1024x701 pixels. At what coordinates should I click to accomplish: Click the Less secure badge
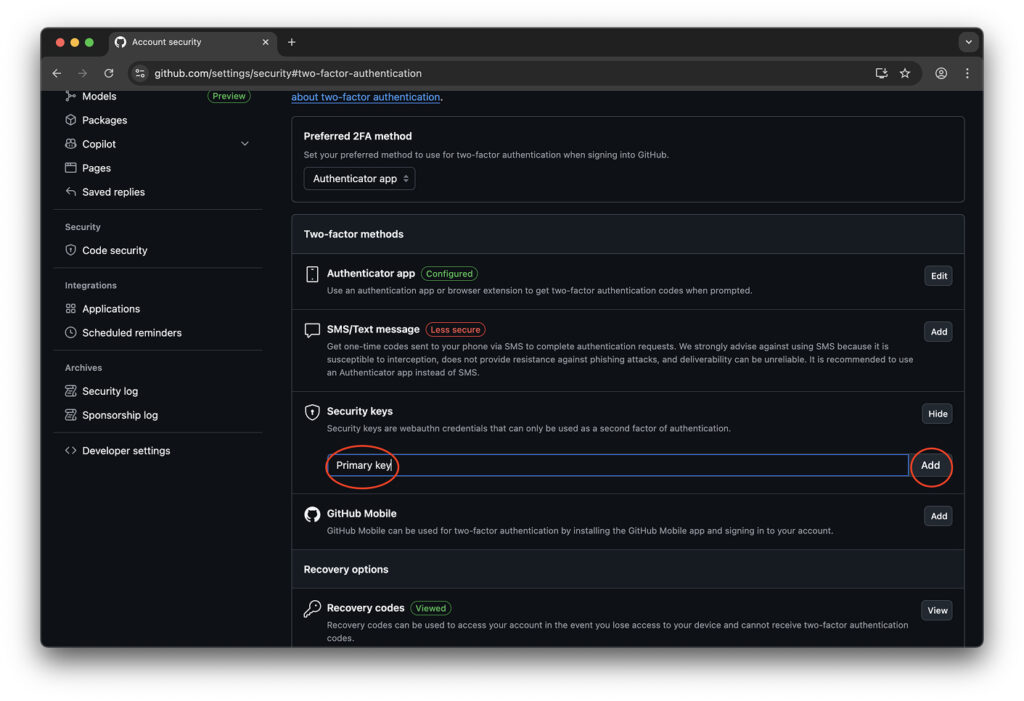click(455, 330)
